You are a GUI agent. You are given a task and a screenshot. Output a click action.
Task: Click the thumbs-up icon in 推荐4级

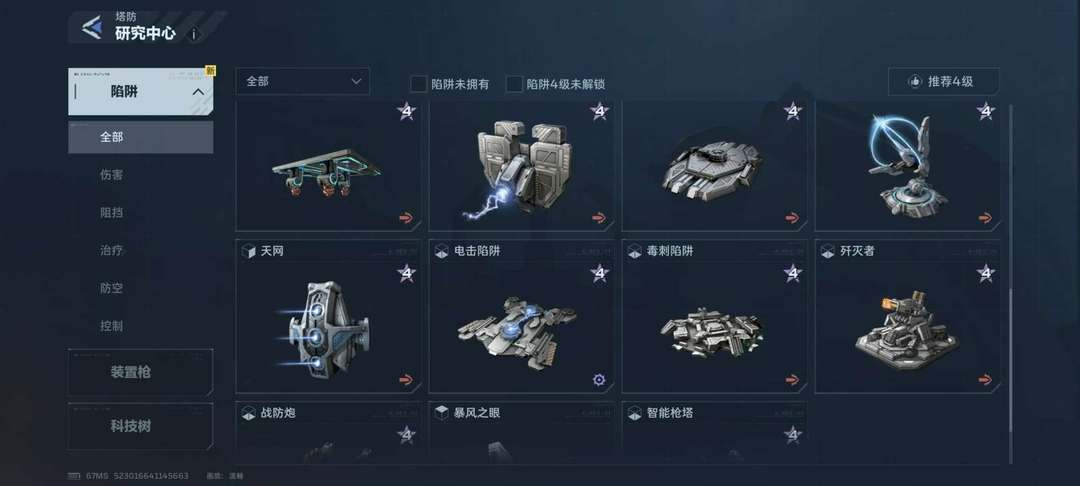click(915, 81)
